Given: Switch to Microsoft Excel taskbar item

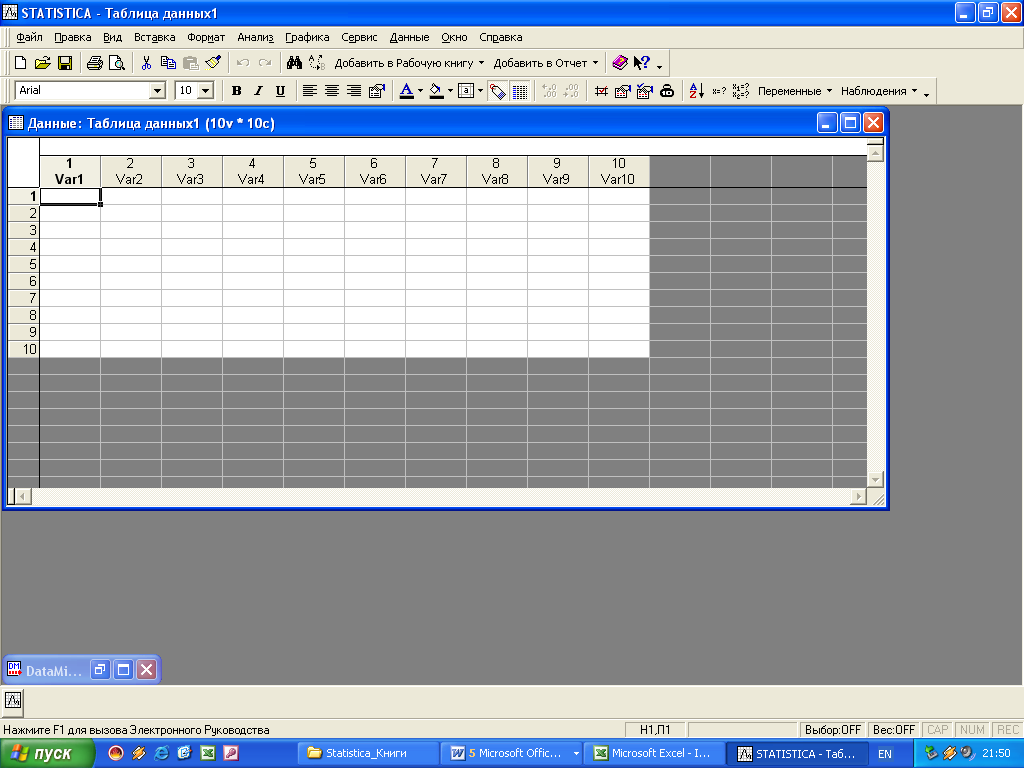Looking at the screenshot, I should 654,753.
